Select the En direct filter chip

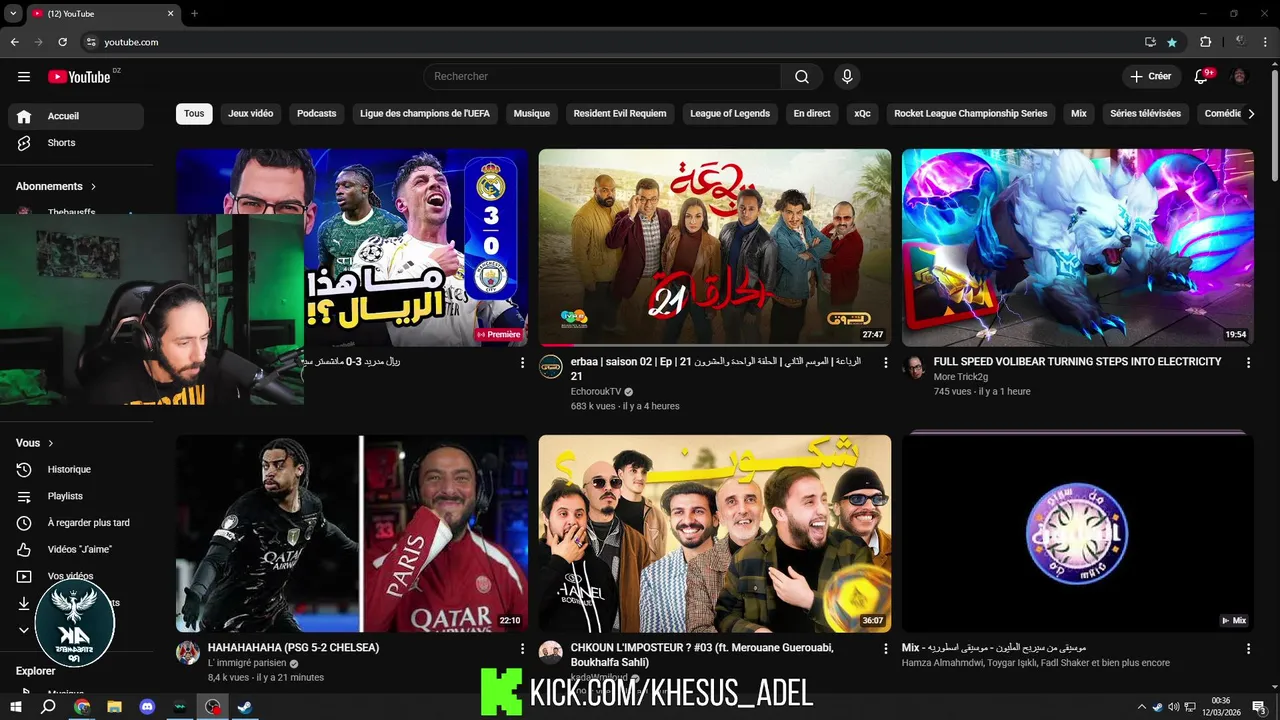[x=812, y=114]
